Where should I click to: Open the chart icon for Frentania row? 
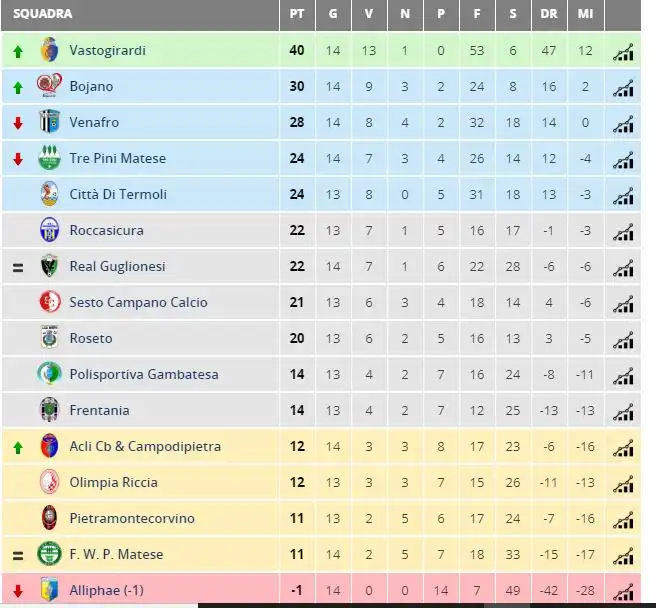623,411
